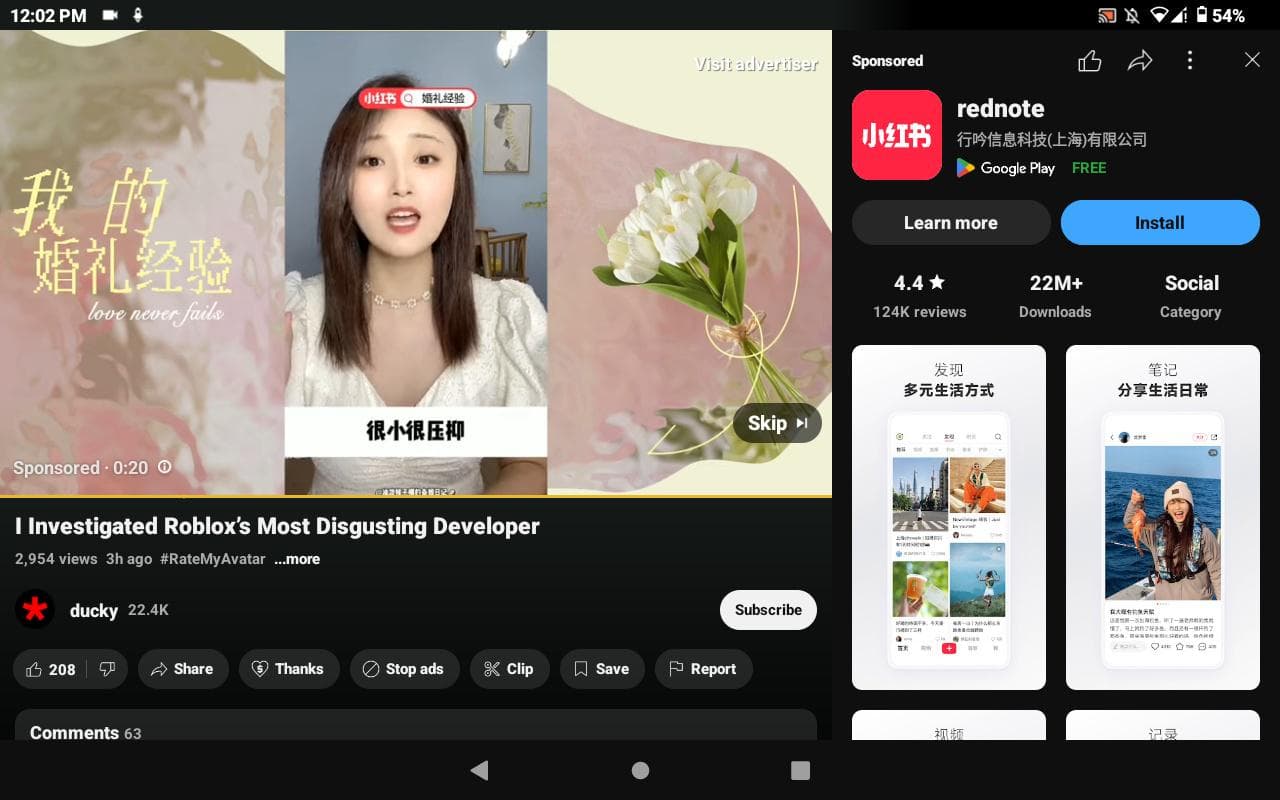Open the #RateMyAvatar hashtag
The width and height of the screenshot is (1280, 800).
(x=213, y=559)
